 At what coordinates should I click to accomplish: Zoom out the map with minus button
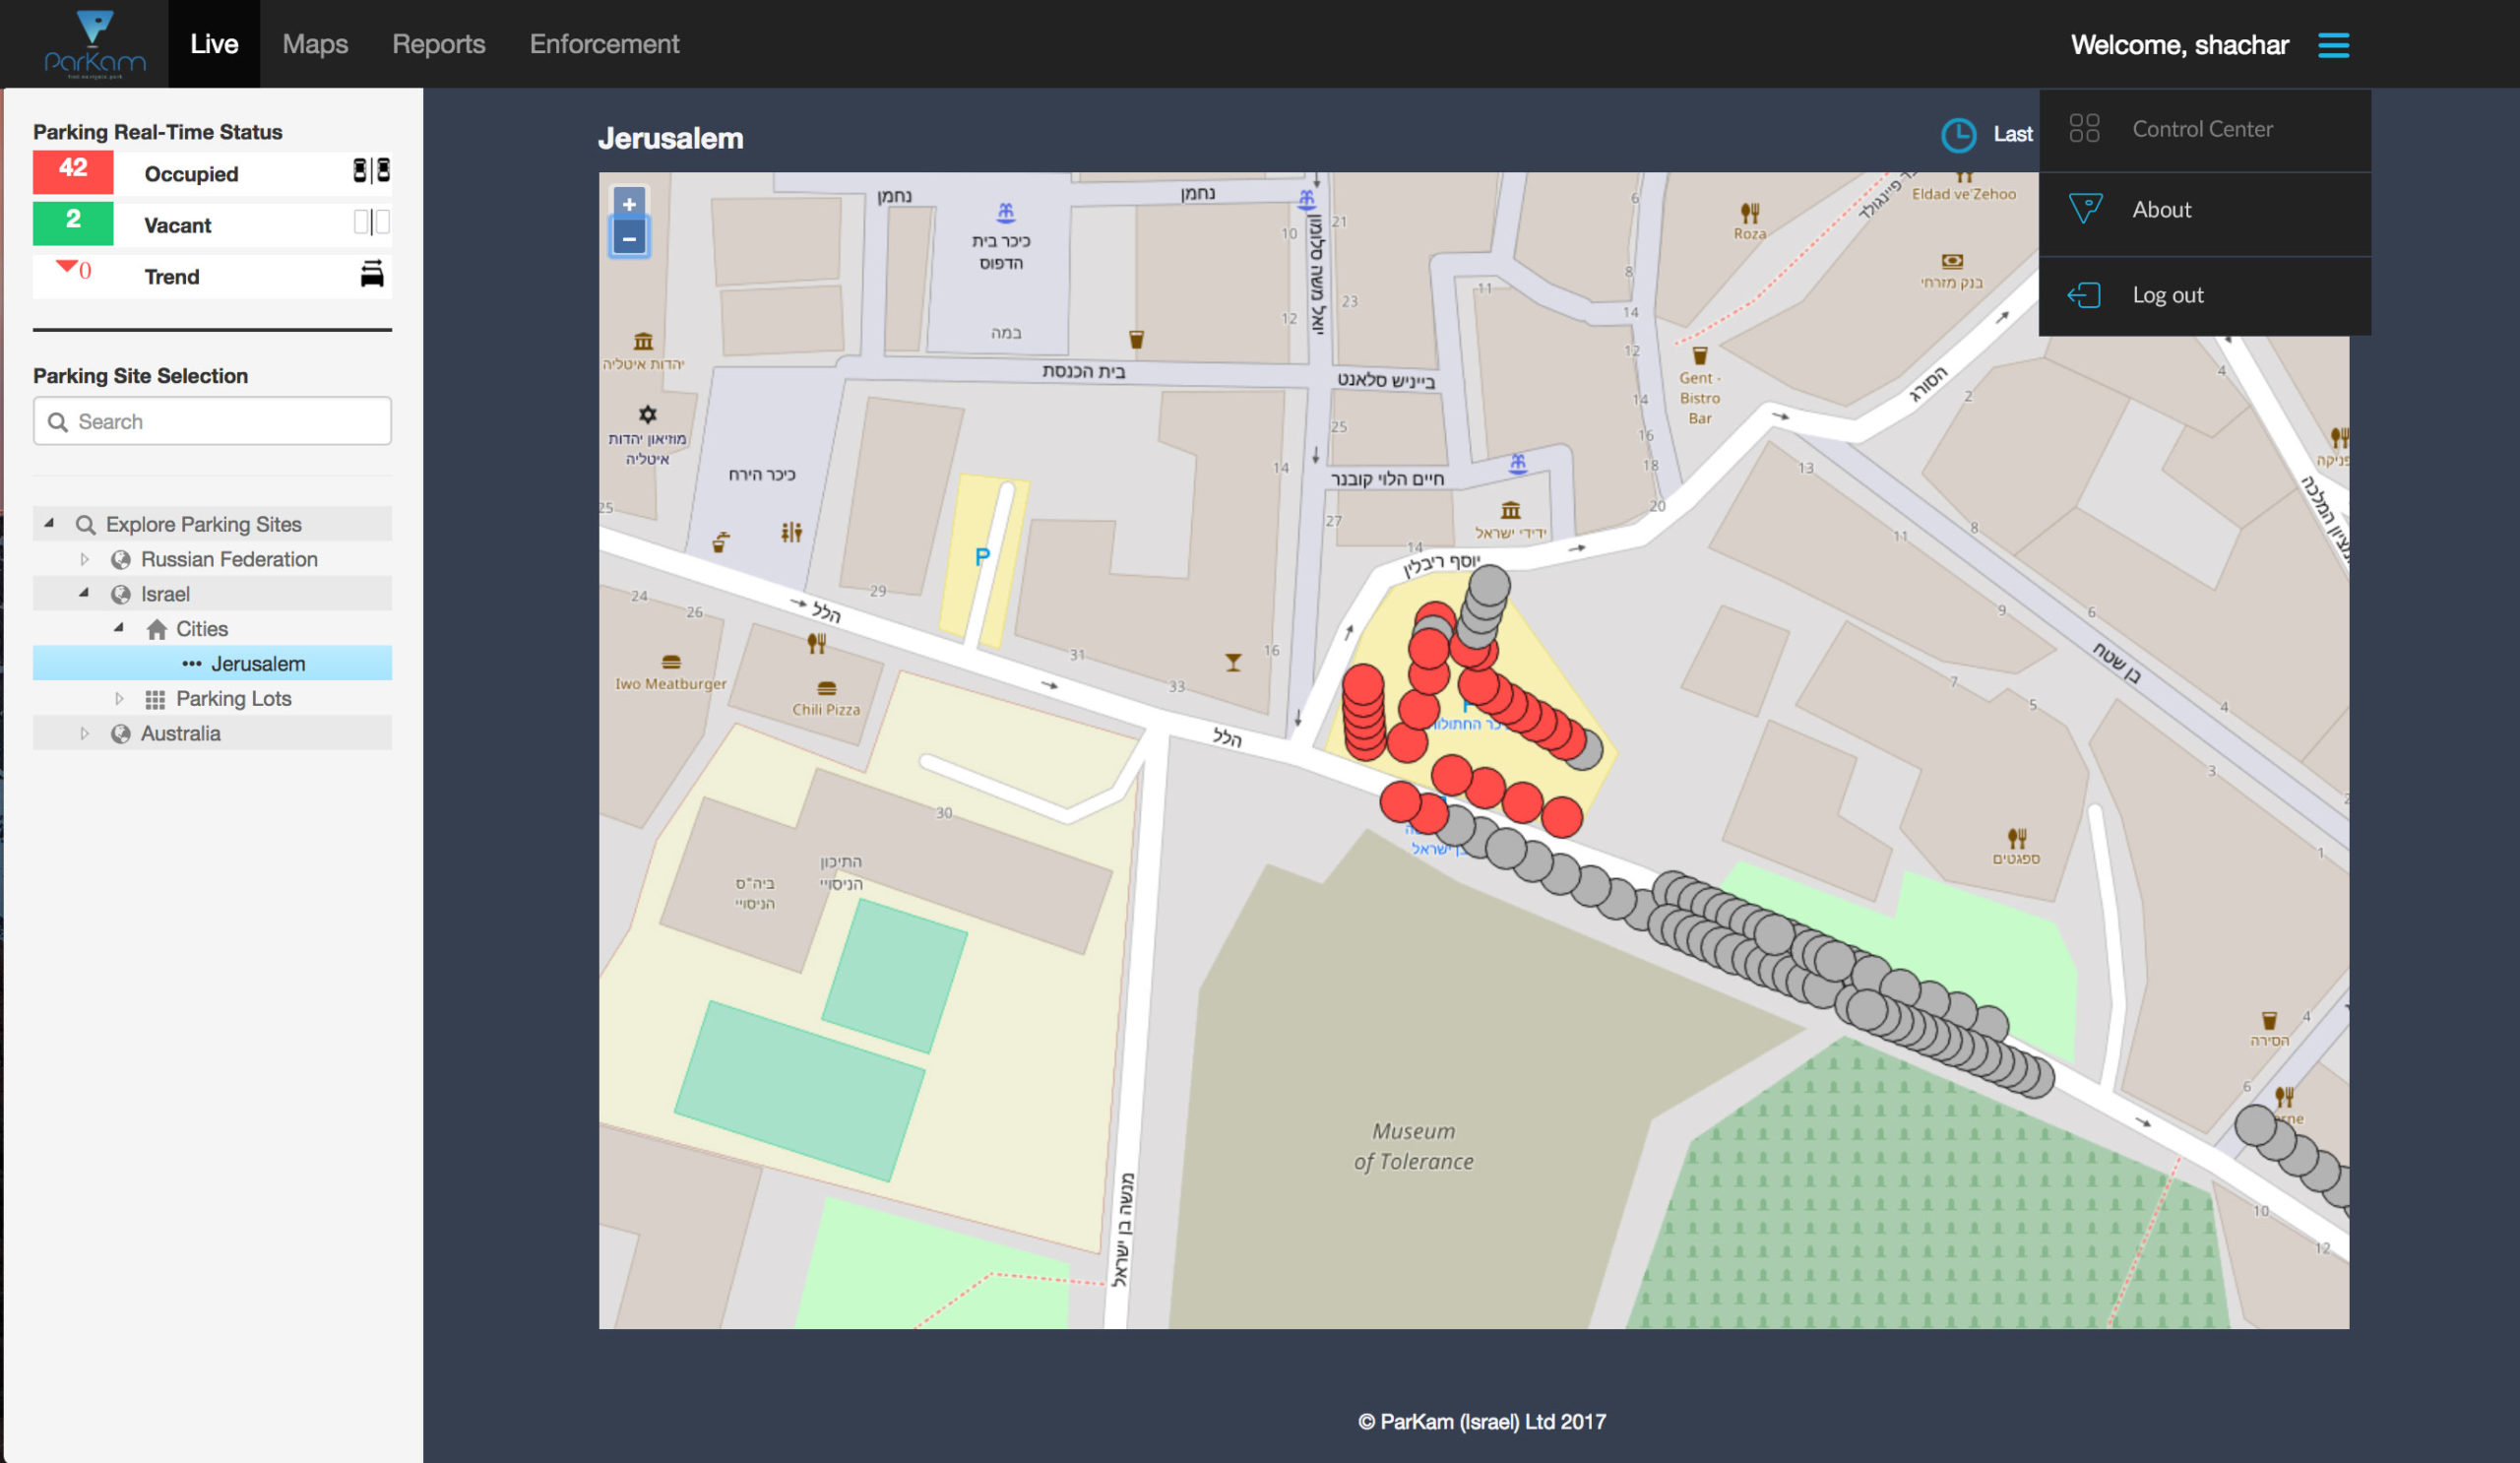(x=629, y=238)
